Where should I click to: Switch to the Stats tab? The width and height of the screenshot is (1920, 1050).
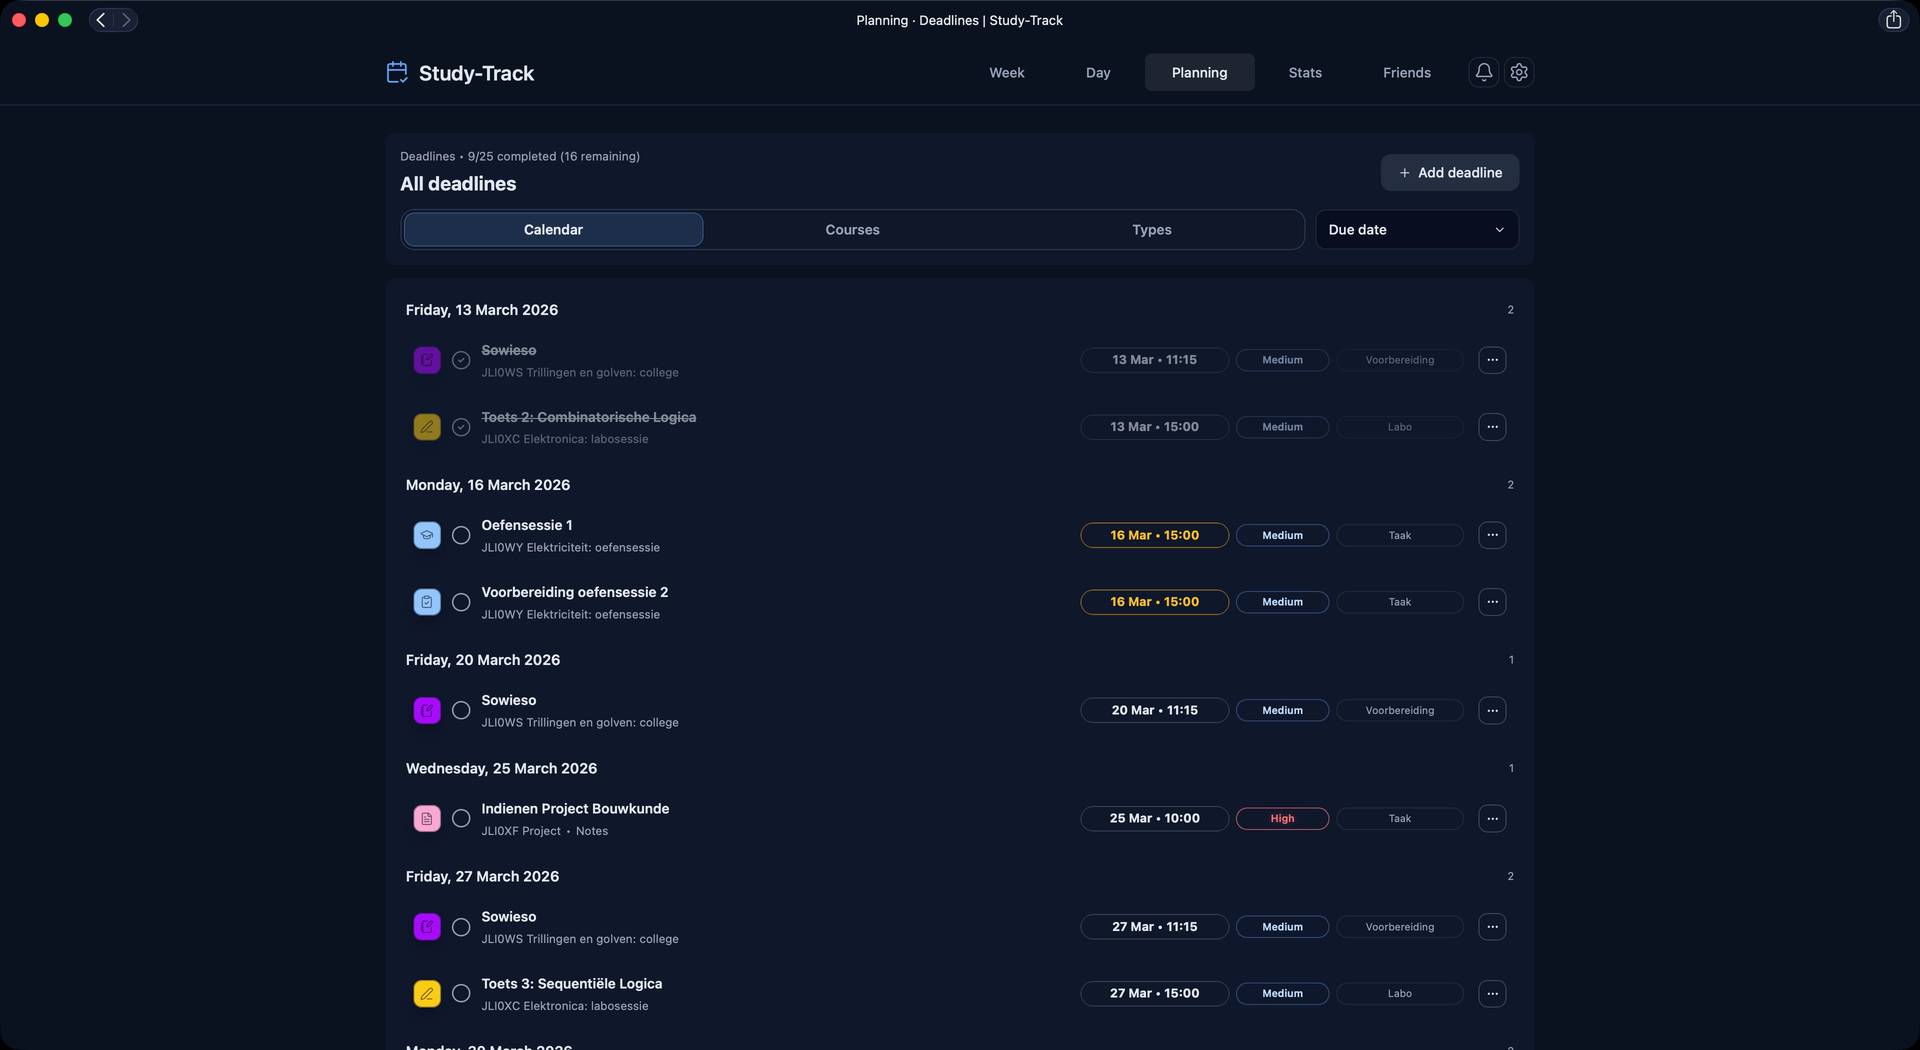tap(1305, 72)
